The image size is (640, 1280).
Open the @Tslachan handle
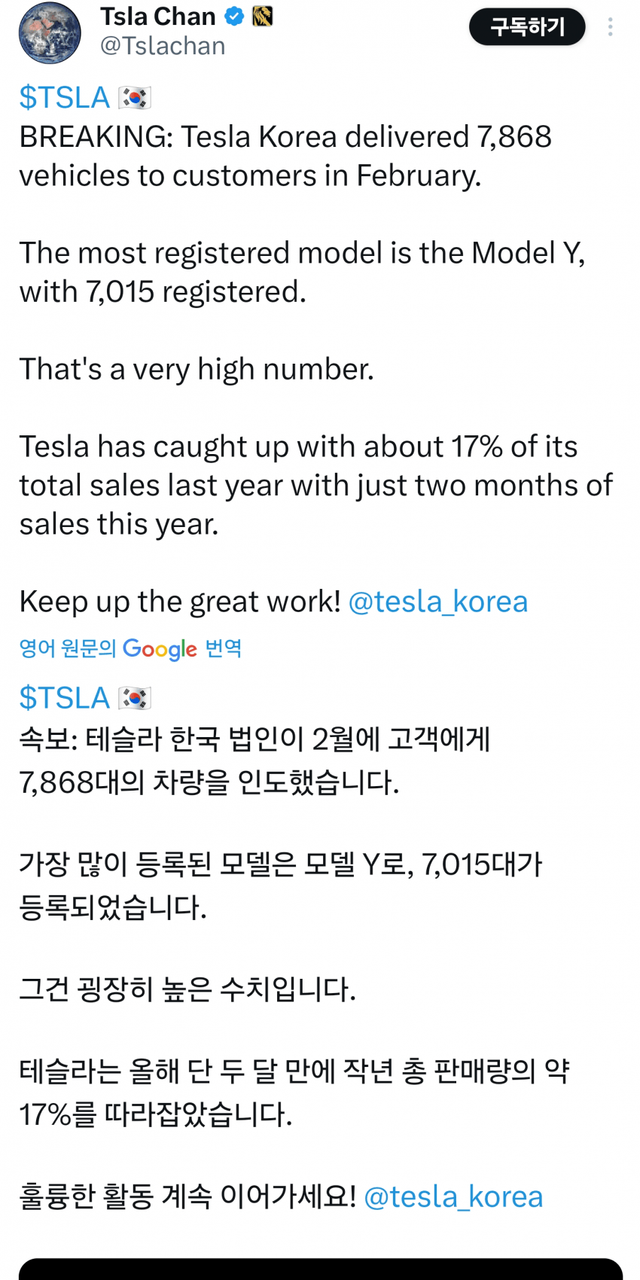[162, 45]
